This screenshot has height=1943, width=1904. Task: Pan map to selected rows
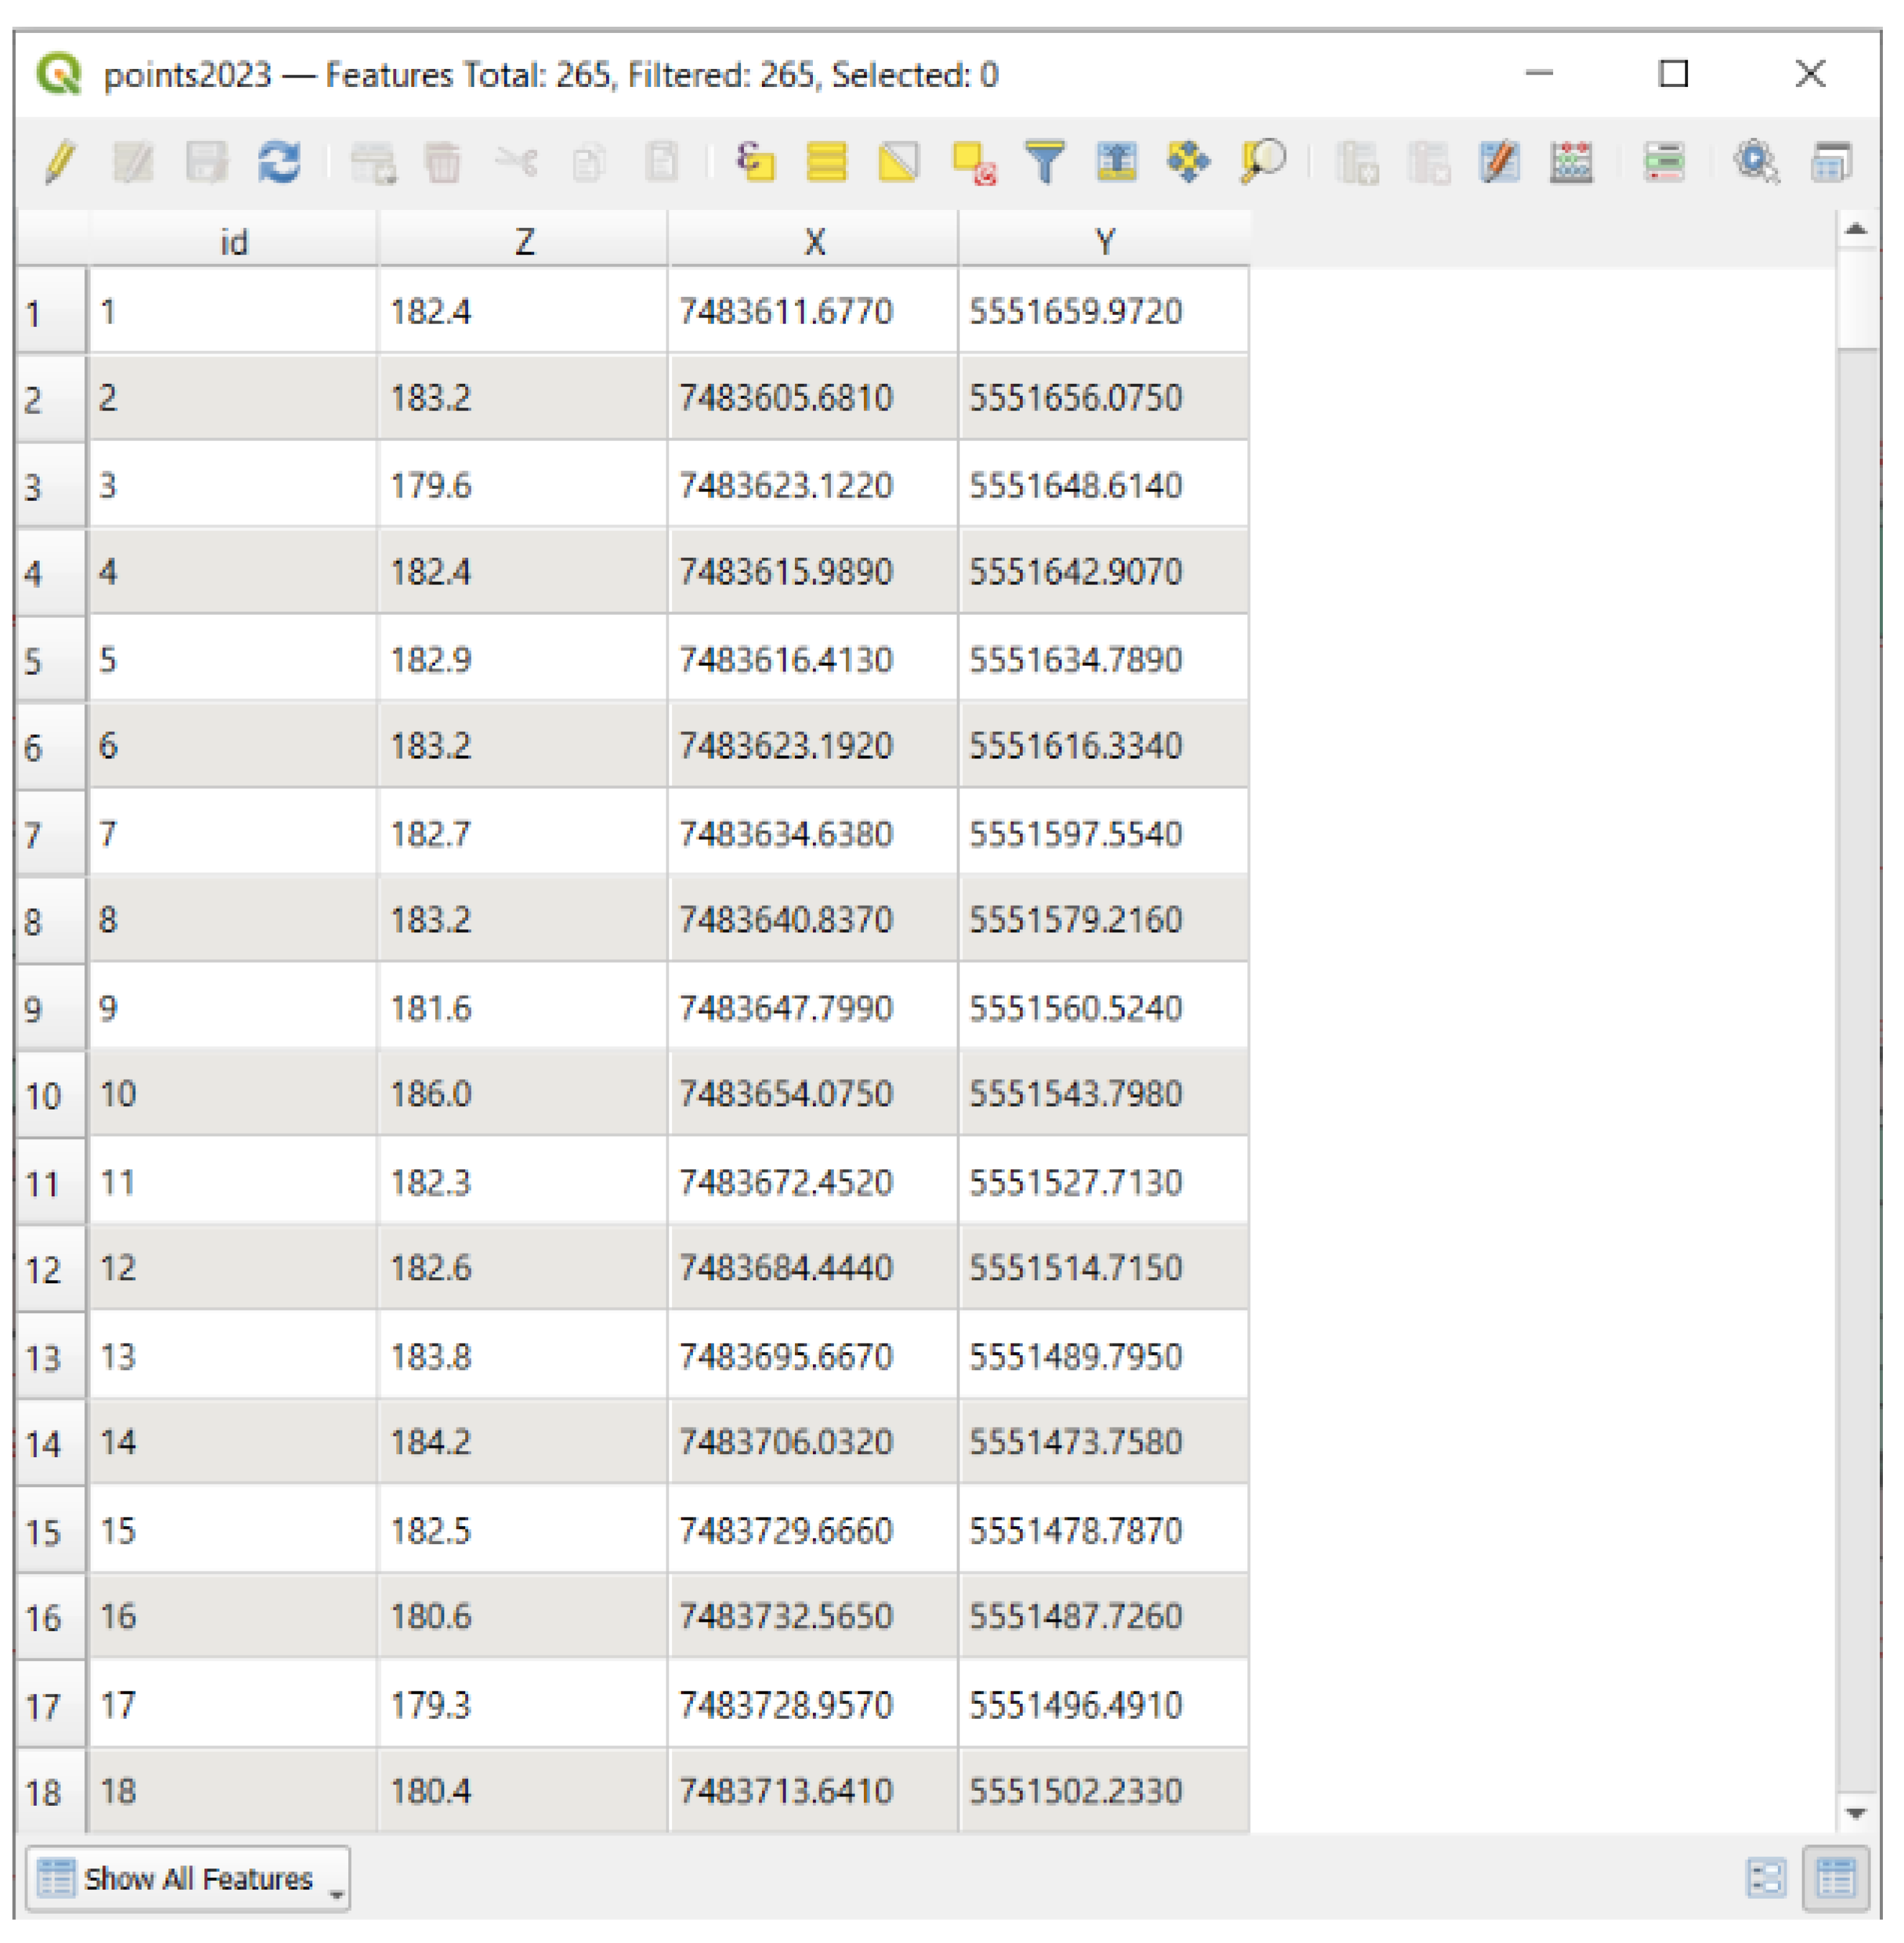click(x=1189, y=162)
